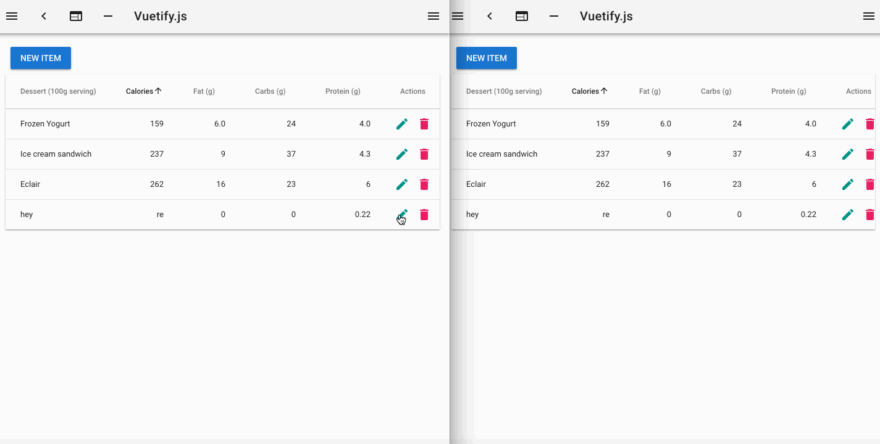The width and height of the screenshot is (880, 444).
Task: Click Dessert (100g serving) header in left table
Action: (58, 91)
